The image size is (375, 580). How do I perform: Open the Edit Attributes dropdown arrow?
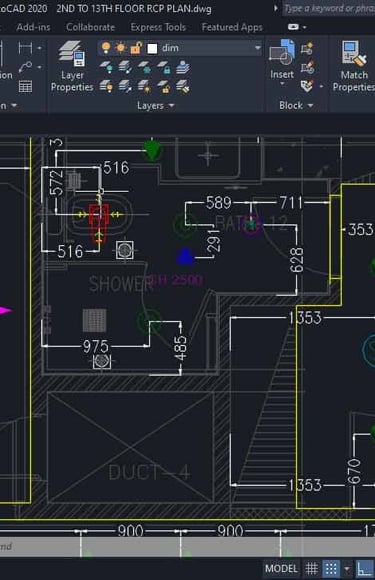point(321,87)
